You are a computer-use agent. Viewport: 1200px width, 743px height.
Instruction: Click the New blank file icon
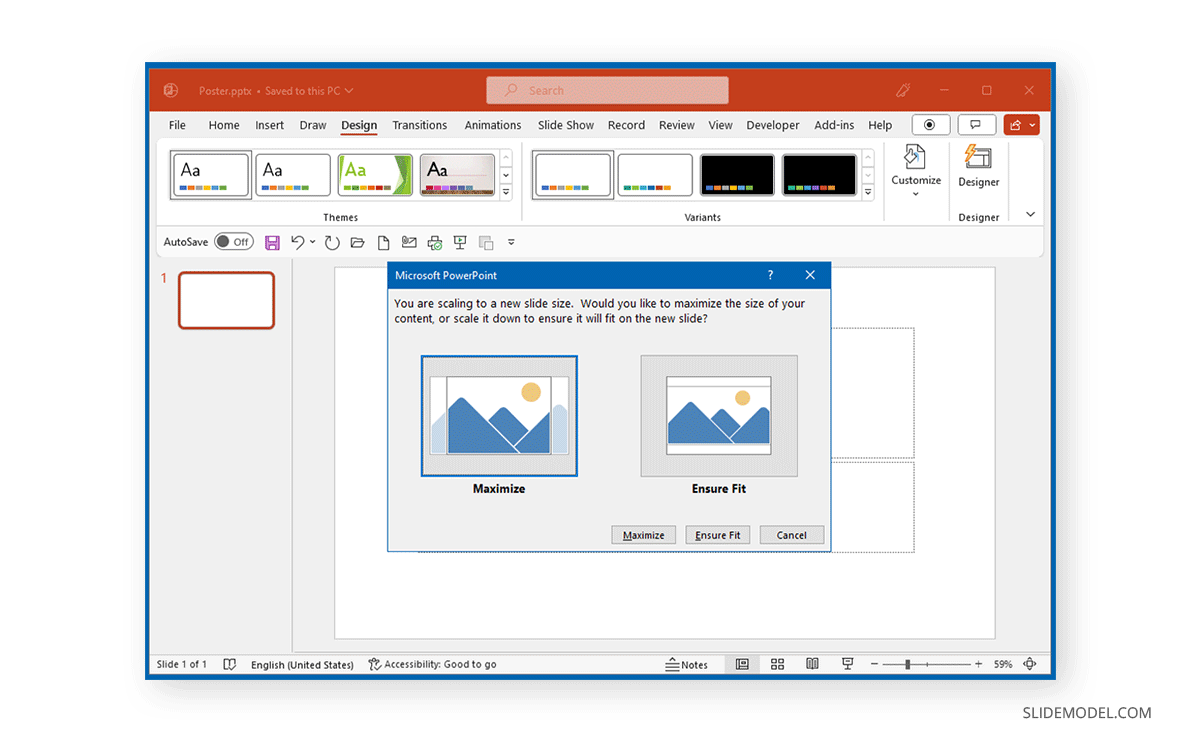click(x=383, y=242)
